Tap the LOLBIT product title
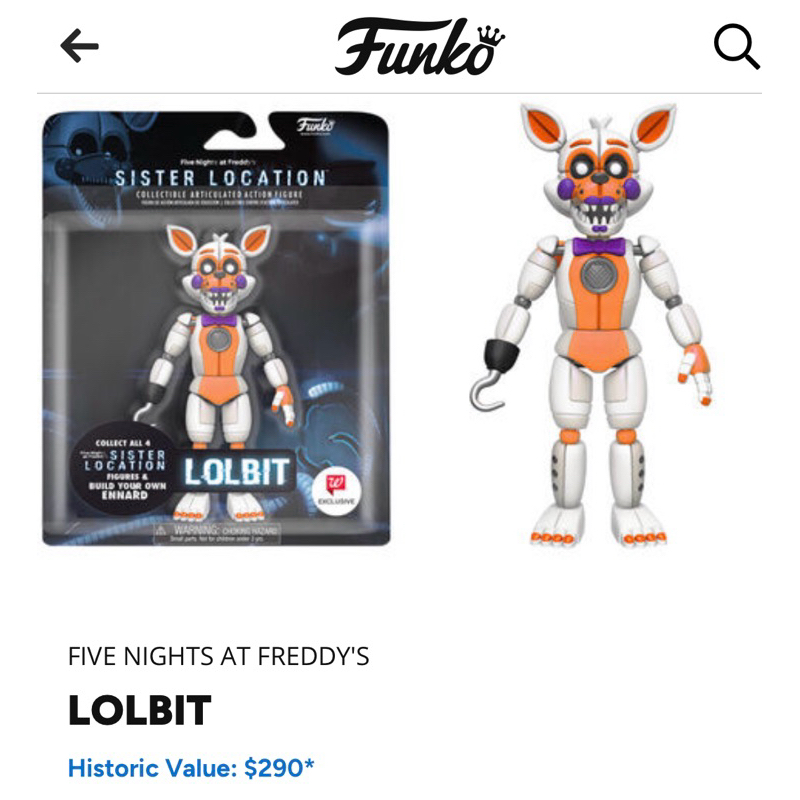800x800 pixels. pyautogui.click(x=140, y=710)
